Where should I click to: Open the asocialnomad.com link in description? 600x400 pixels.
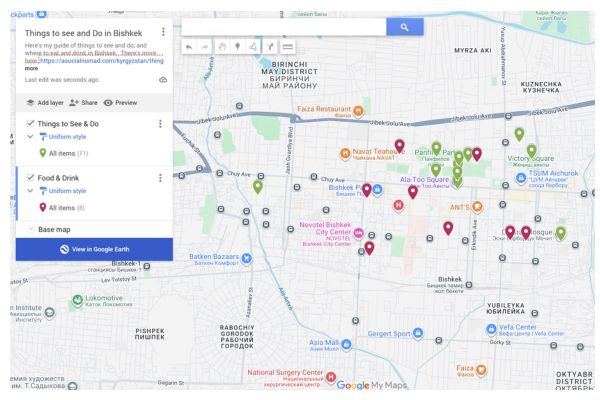pyautogui.click(x=101, y=60)
